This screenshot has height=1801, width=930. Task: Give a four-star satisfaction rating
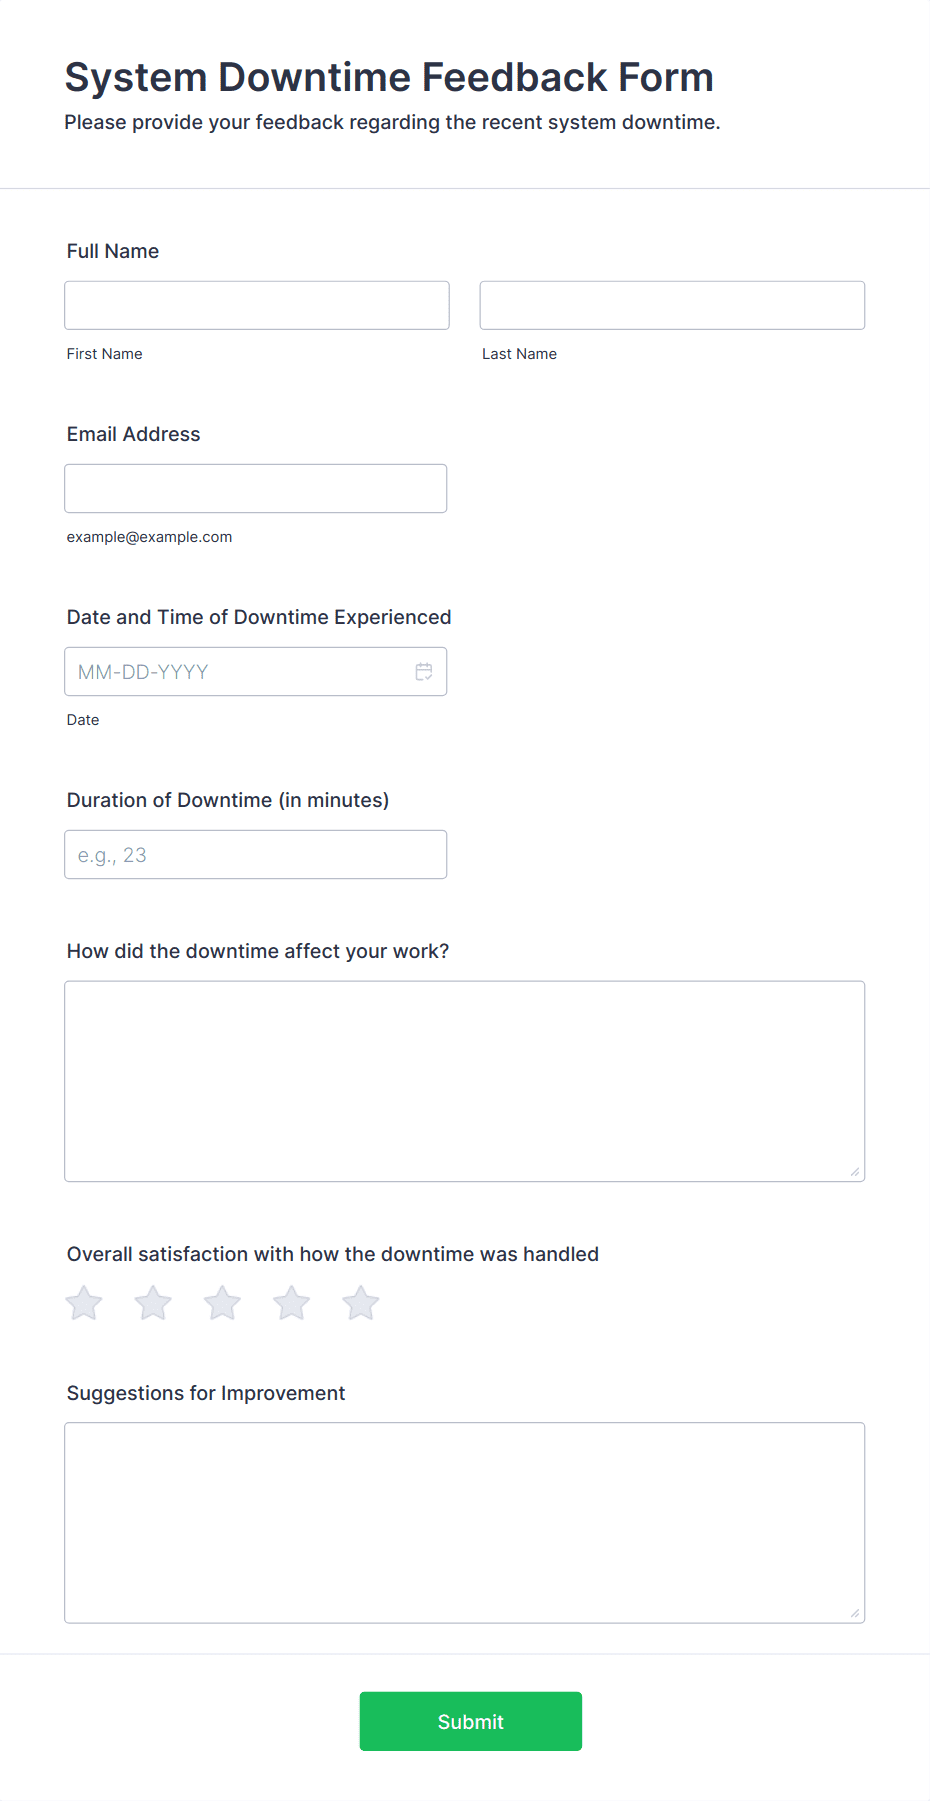[x=292, y=1303]
